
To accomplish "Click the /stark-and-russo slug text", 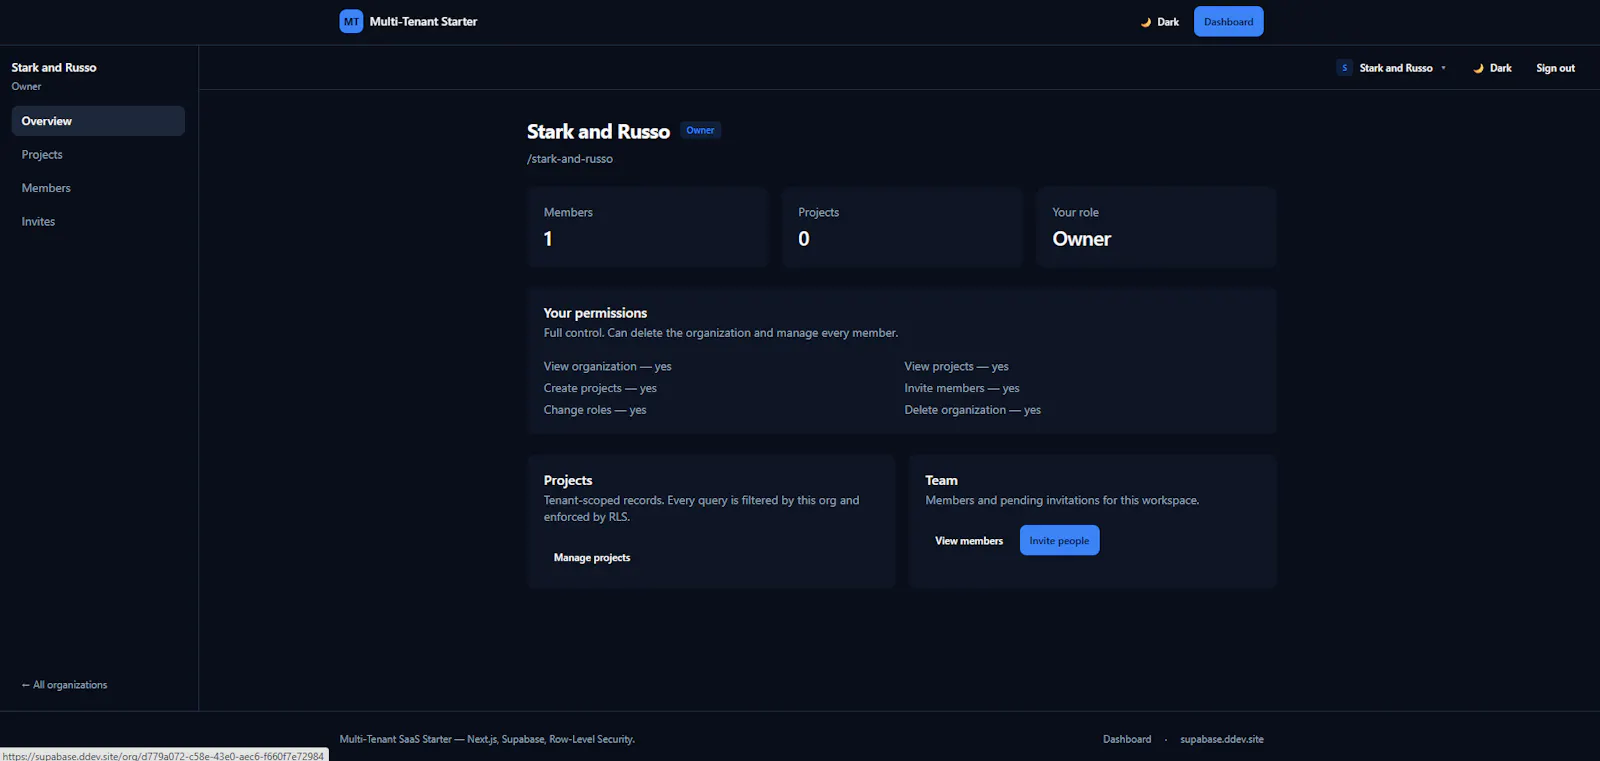I will pyautogui.click(x=570, y=159).
